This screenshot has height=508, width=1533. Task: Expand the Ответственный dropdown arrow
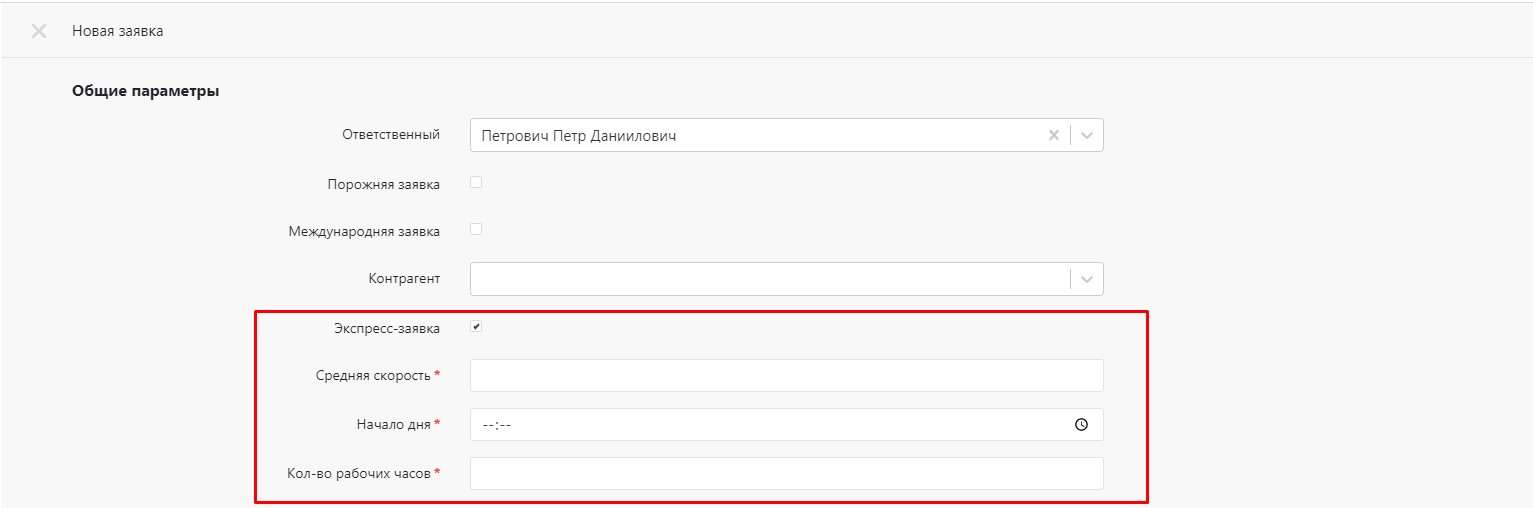[x=1088, y=135]
